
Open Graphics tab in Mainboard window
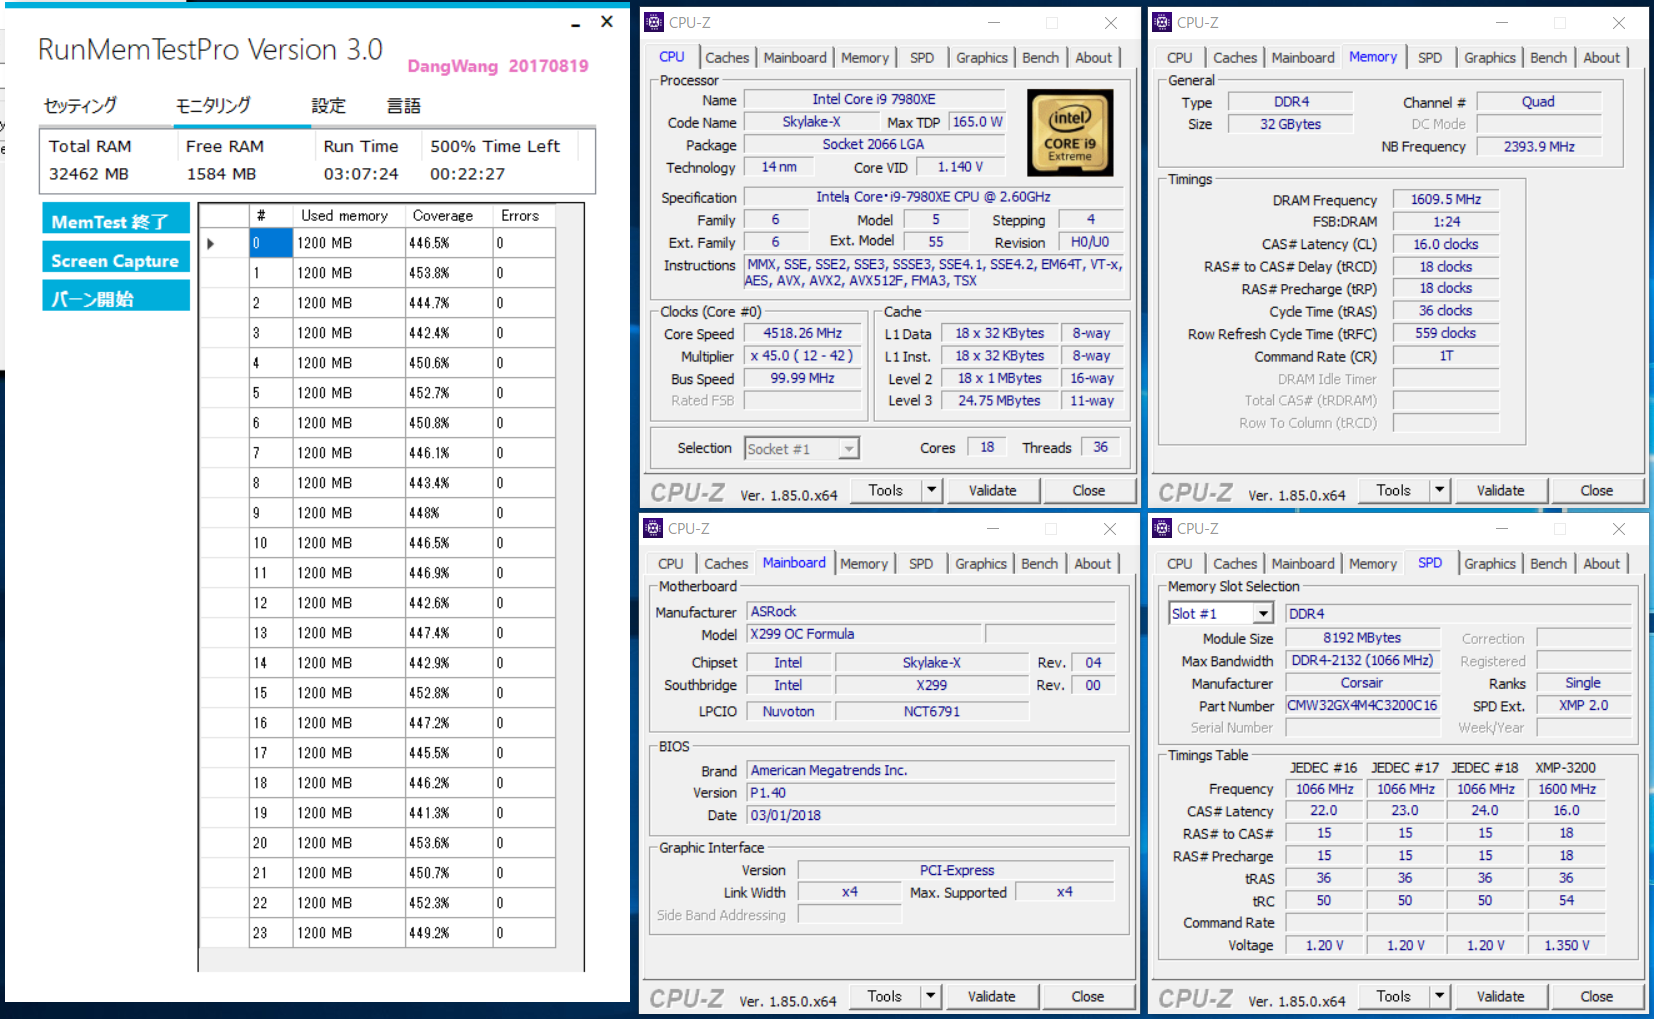981,564
